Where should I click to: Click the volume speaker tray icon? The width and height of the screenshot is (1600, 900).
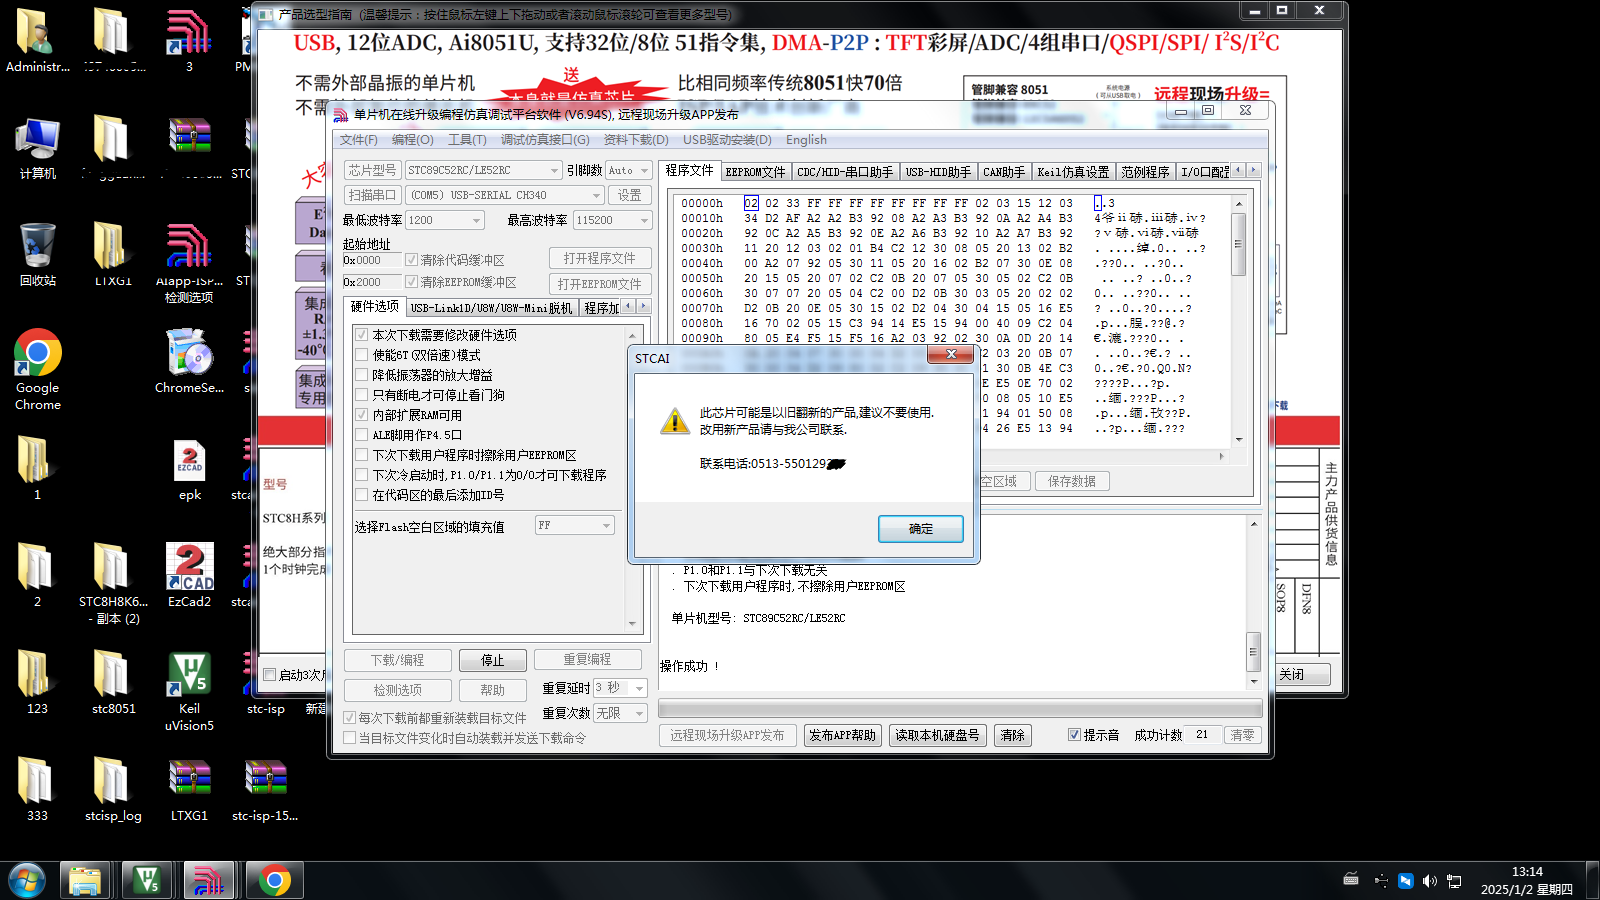click(x=1429, y=880)
